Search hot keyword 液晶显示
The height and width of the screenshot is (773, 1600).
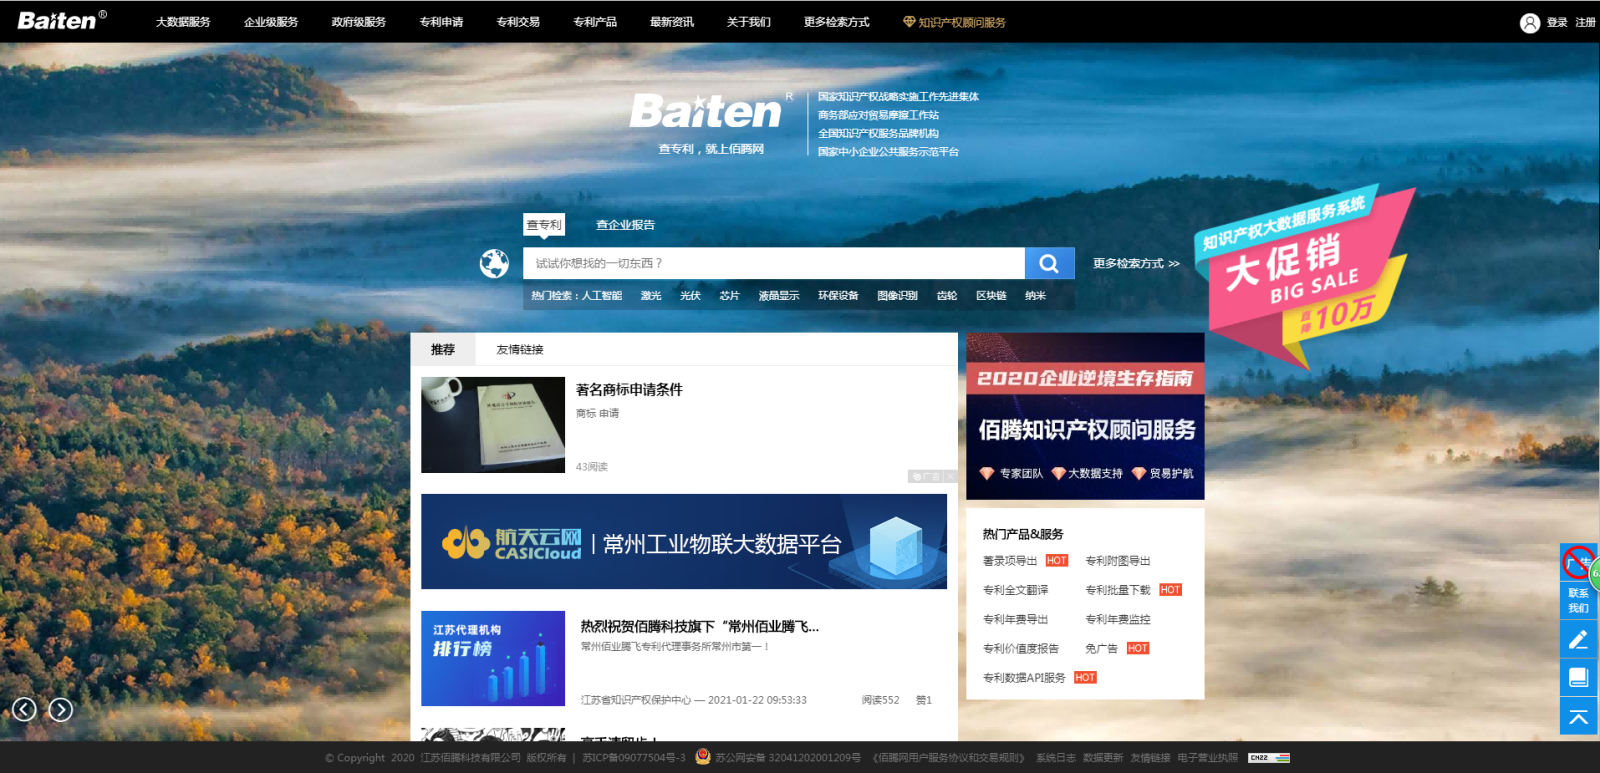(x=779, y=296)
